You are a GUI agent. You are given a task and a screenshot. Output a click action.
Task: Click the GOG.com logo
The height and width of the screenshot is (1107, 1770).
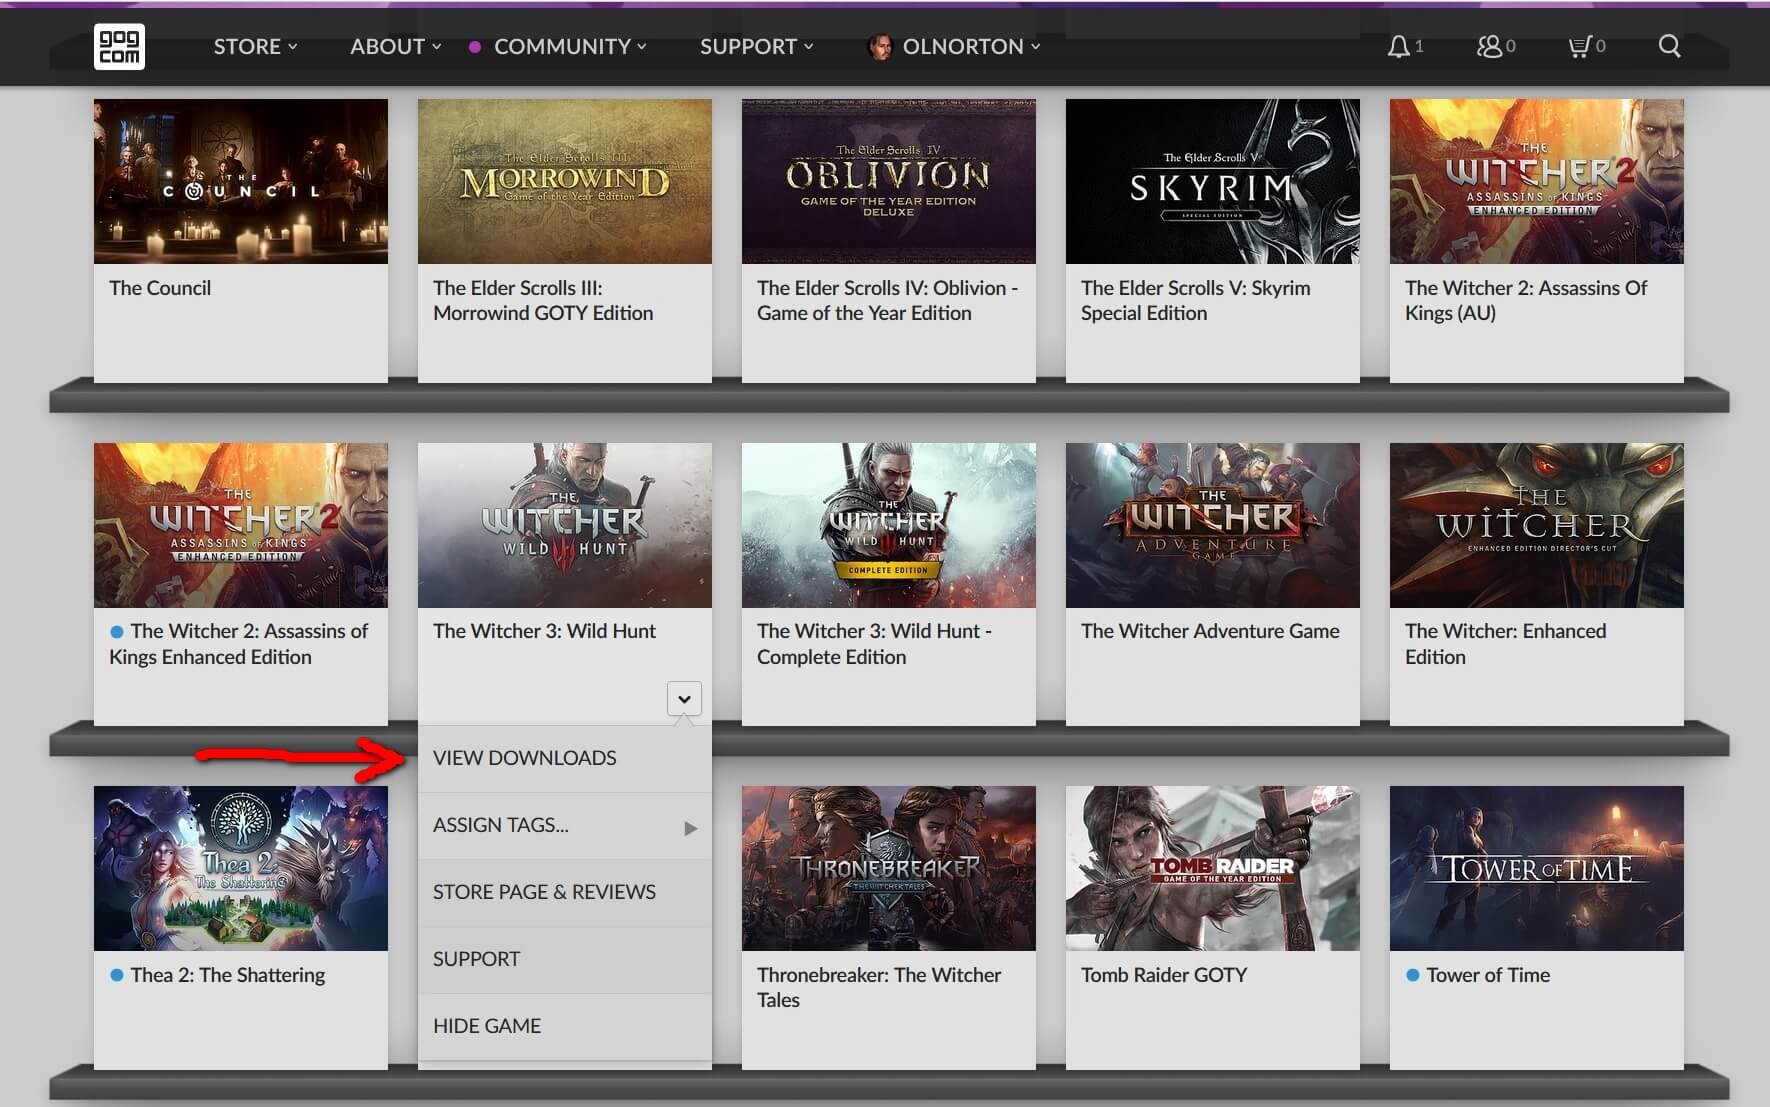point(119,46)
